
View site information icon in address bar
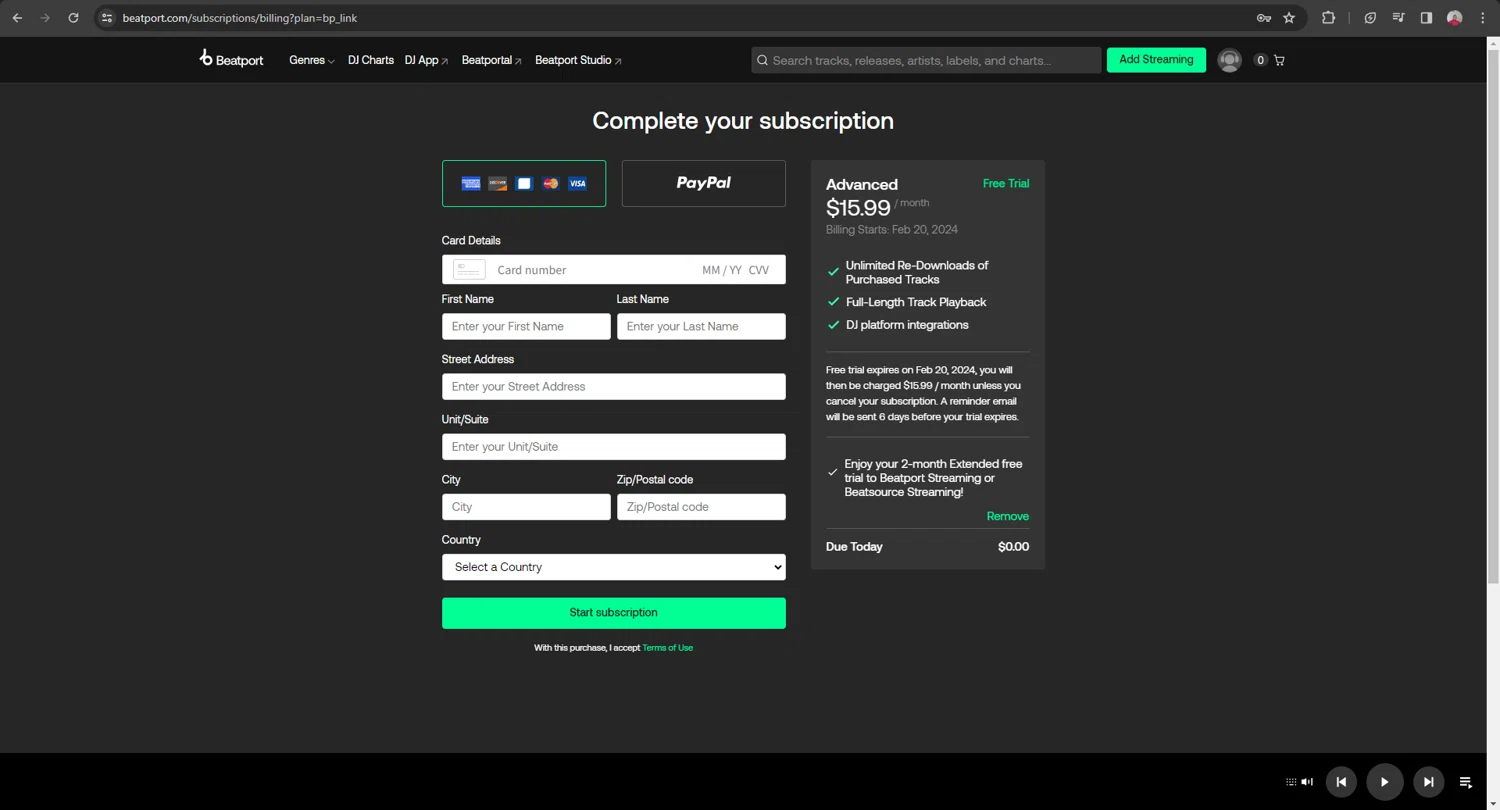click(107, 18)
